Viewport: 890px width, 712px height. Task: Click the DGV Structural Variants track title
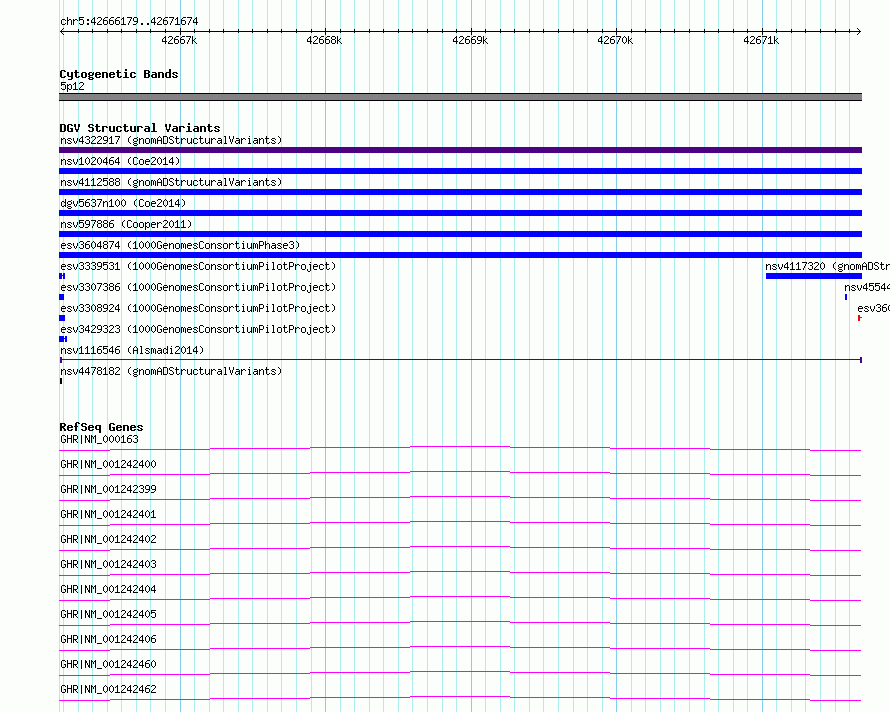(140, 128)
